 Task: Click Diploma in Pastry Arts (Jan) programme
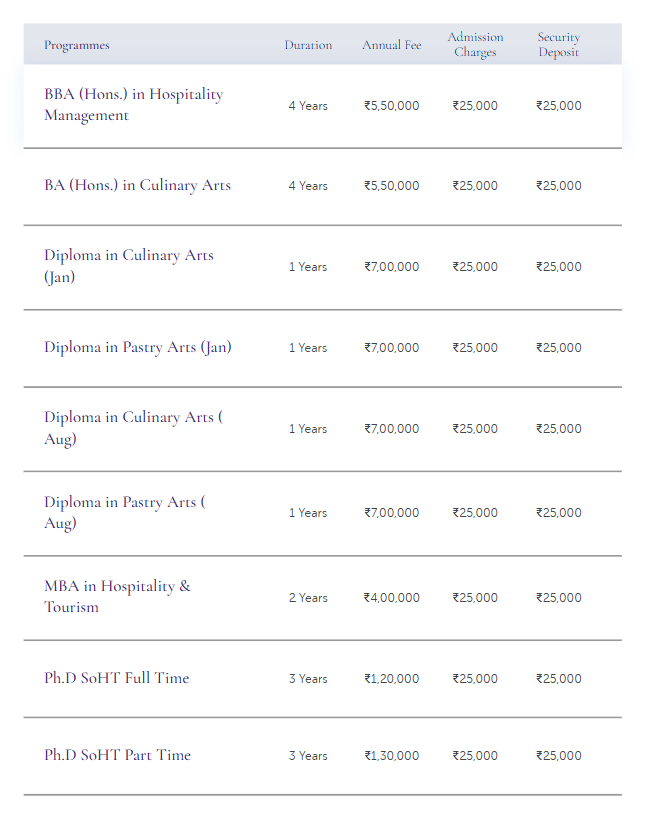point(137,347)
